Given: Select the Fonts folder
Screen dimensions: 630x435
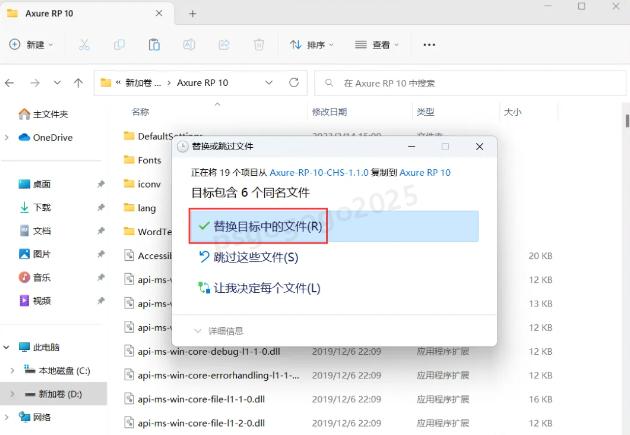Looking at the screenshot, I should tap(143, 160).
